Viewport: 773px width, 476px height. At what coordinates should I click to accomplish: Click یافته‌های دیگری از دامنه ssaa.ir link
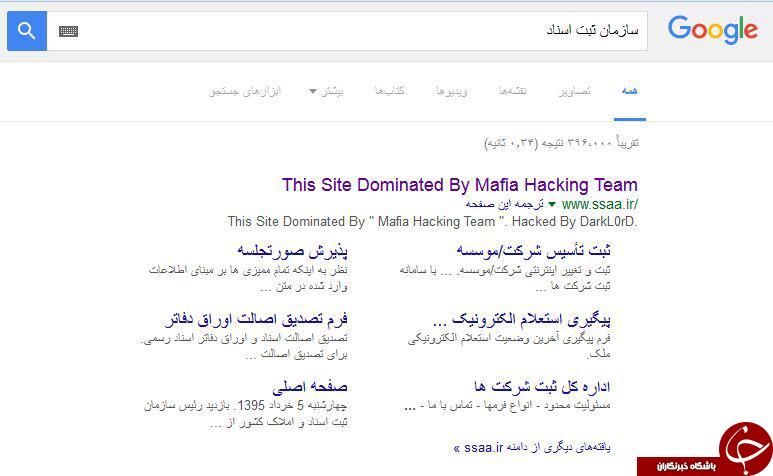(532, 447)
